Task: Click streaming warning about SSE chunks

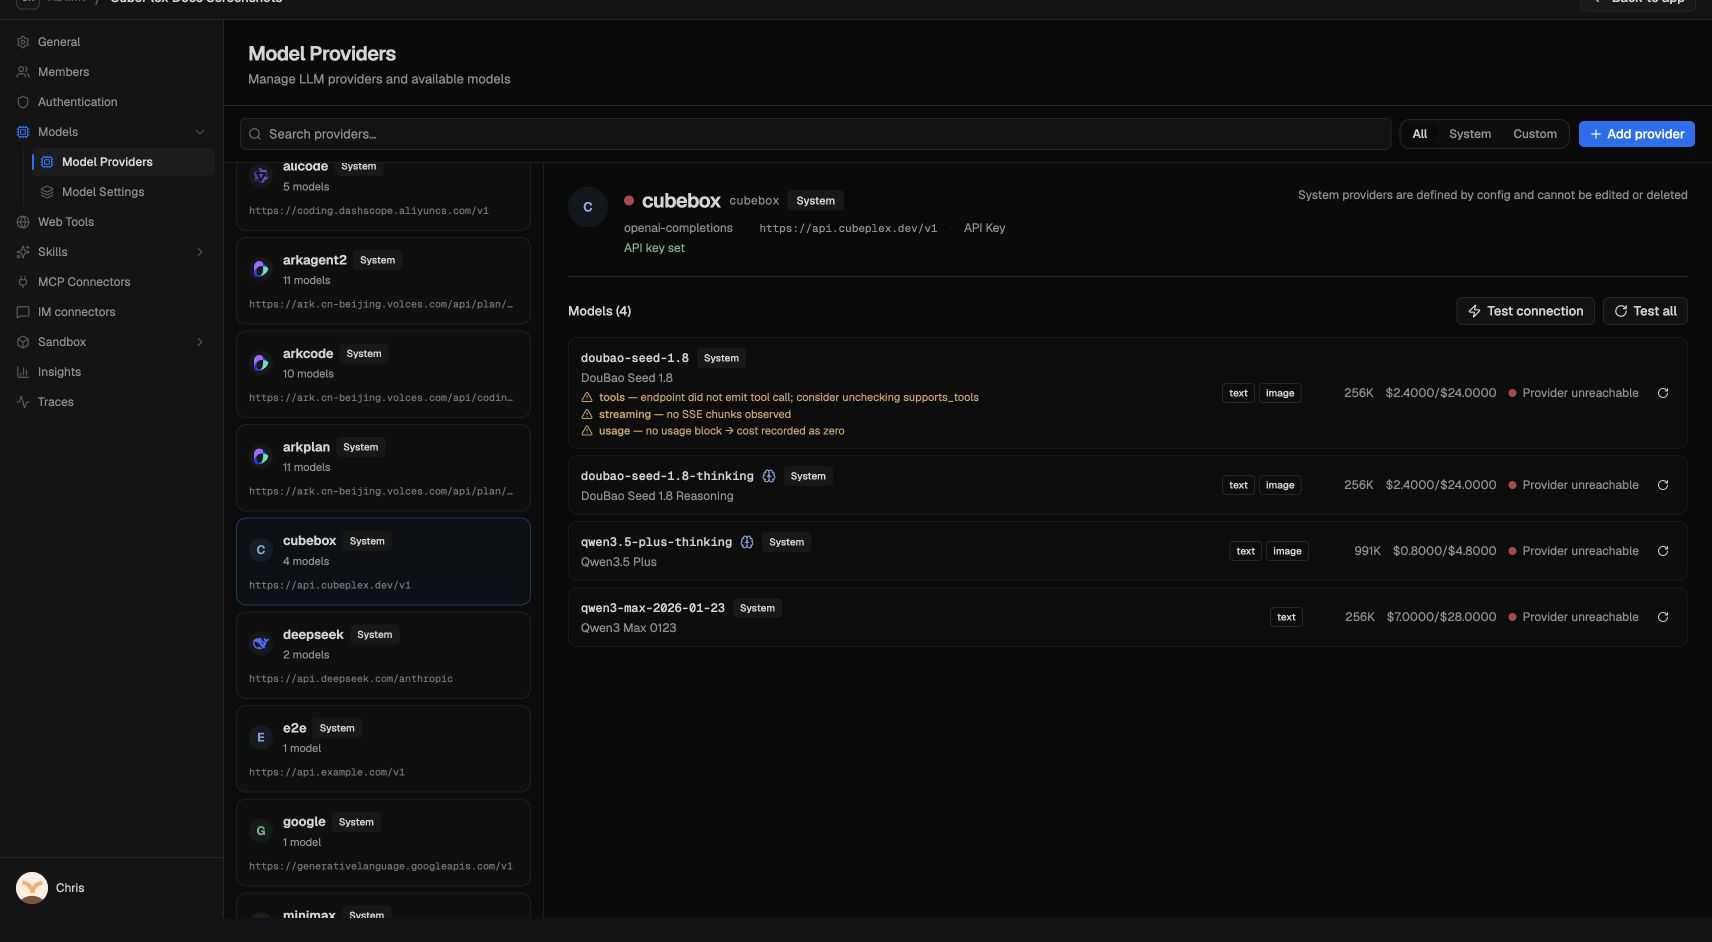Action: click(x=686, y=414)
